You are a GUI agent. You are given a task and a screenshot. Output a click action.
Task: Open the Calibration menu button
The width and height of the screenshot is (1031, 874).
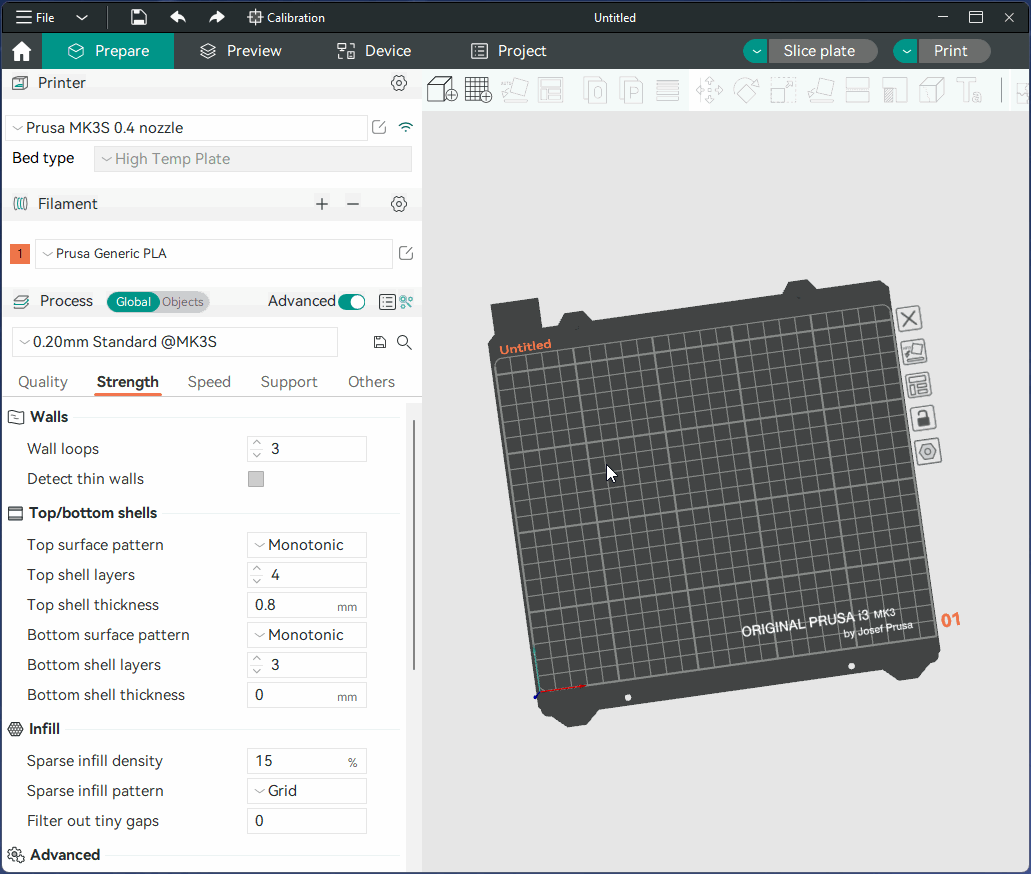(x=286, y=17)
